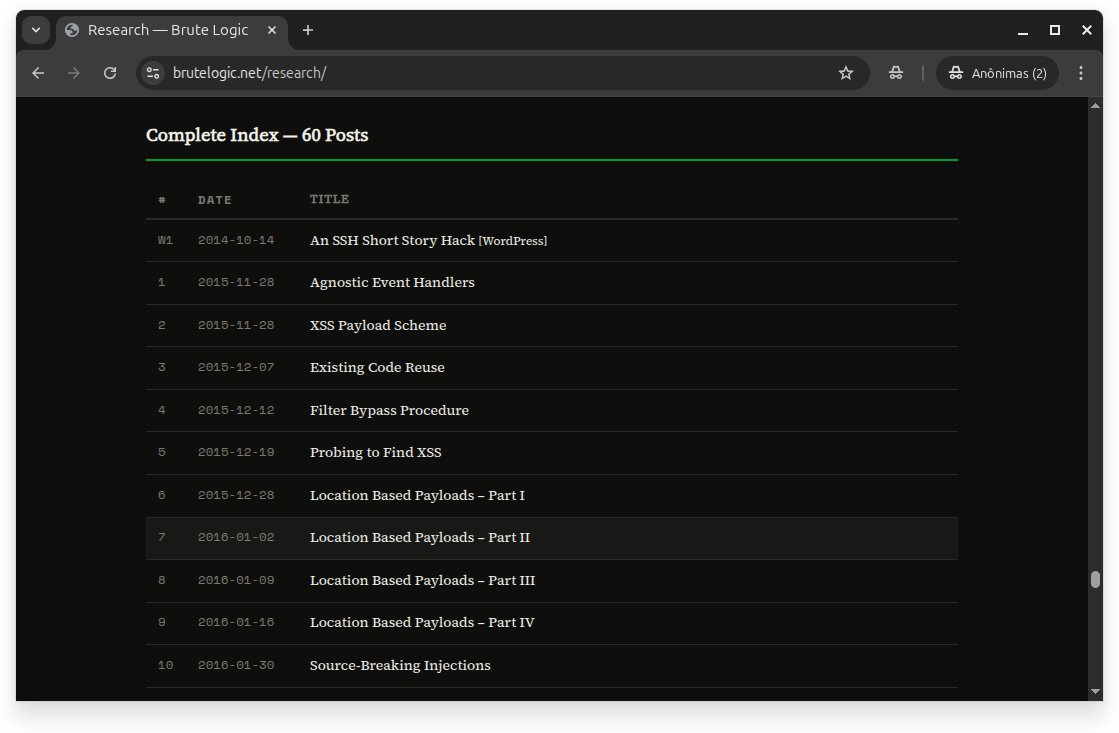This screenshot has height=733, width=1119.
Task: Open the Anônimas (2) profile button
Action: click(997, 73)
